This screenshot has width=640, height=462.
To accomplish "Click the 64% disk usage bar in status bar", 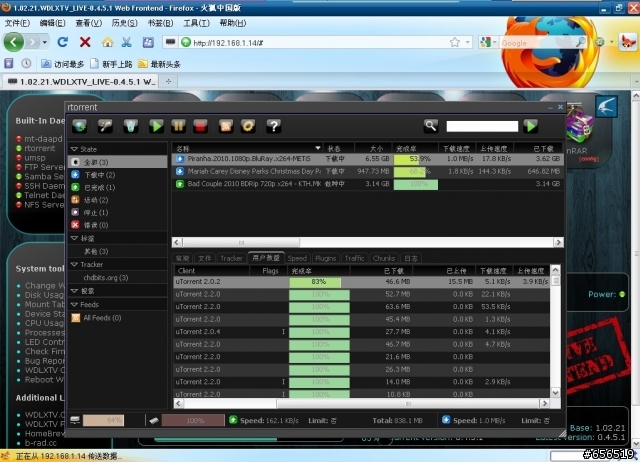I will point(103,420).
